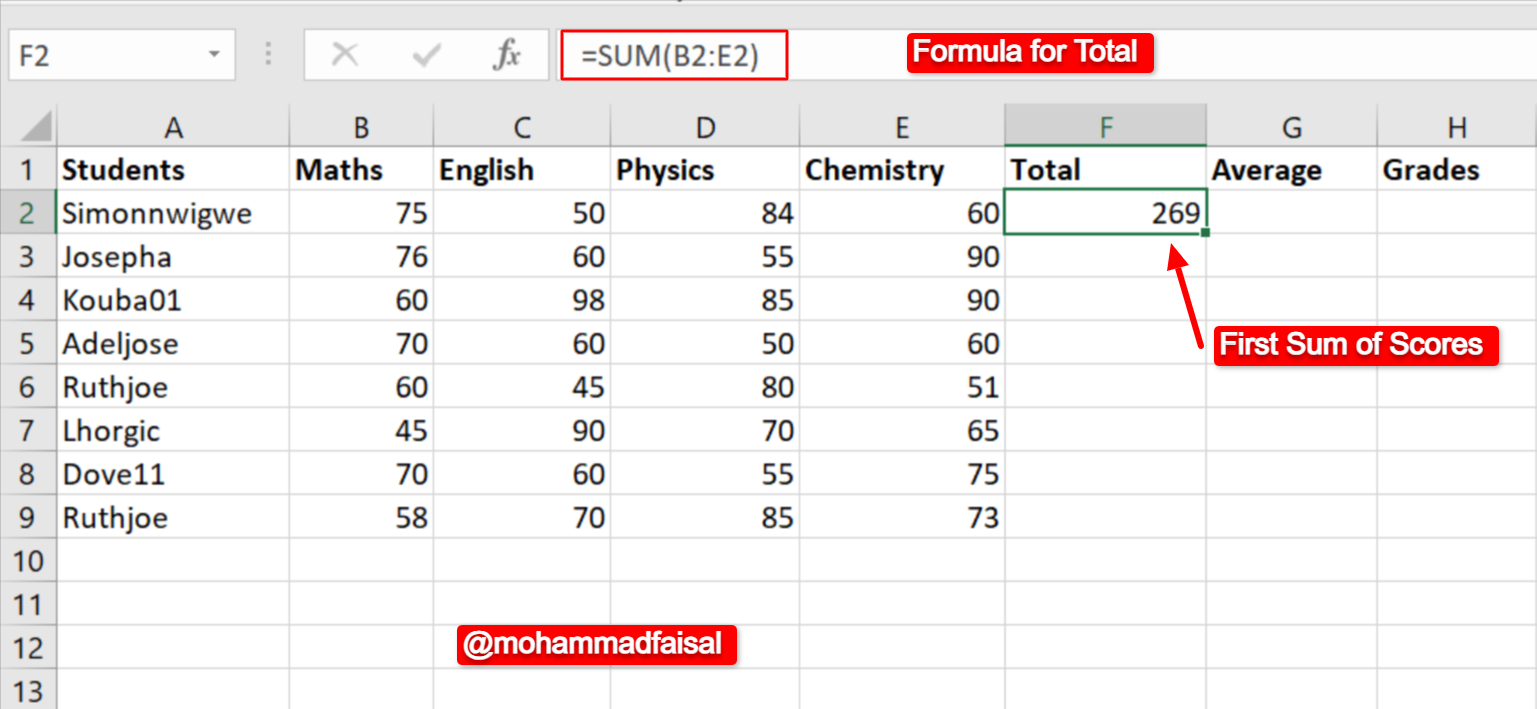
Task: Click the formula bar vertical dots handle
Action: click(x=269, y=55)
